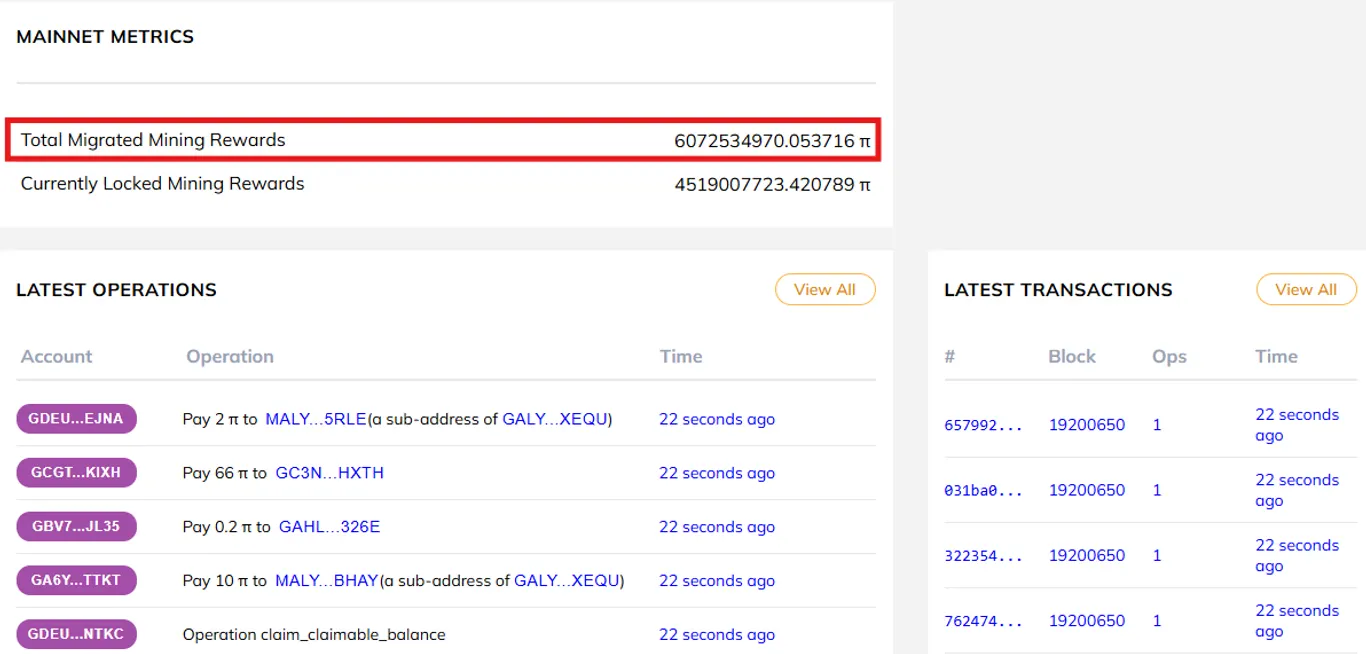Open time link in 657992 transaction row

(1297, 425)
